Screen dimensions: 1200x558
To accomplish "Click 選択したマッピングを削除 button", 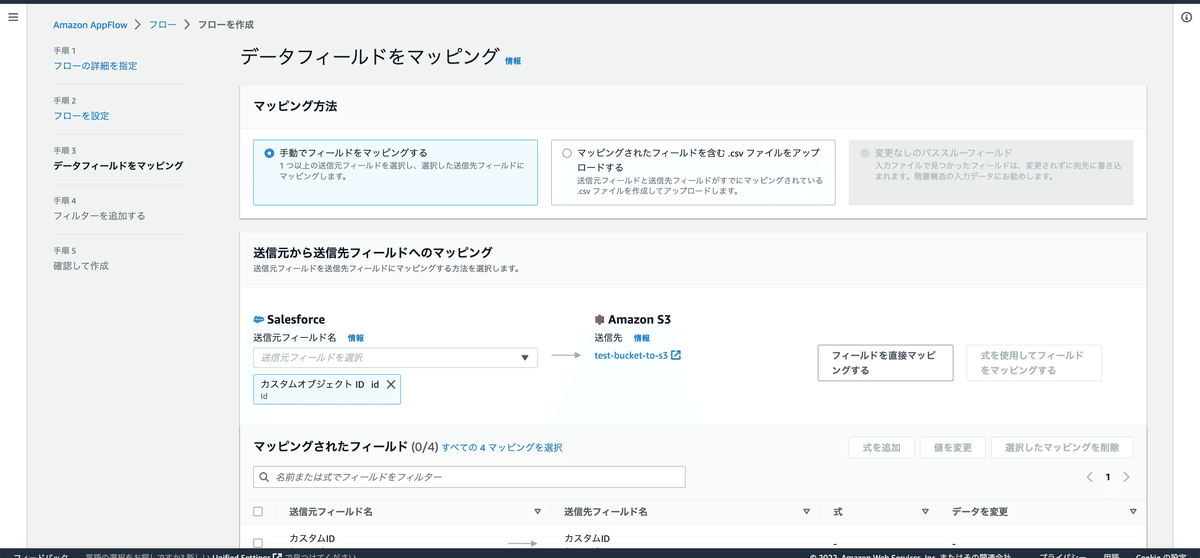I will (x=1062, y=447).
